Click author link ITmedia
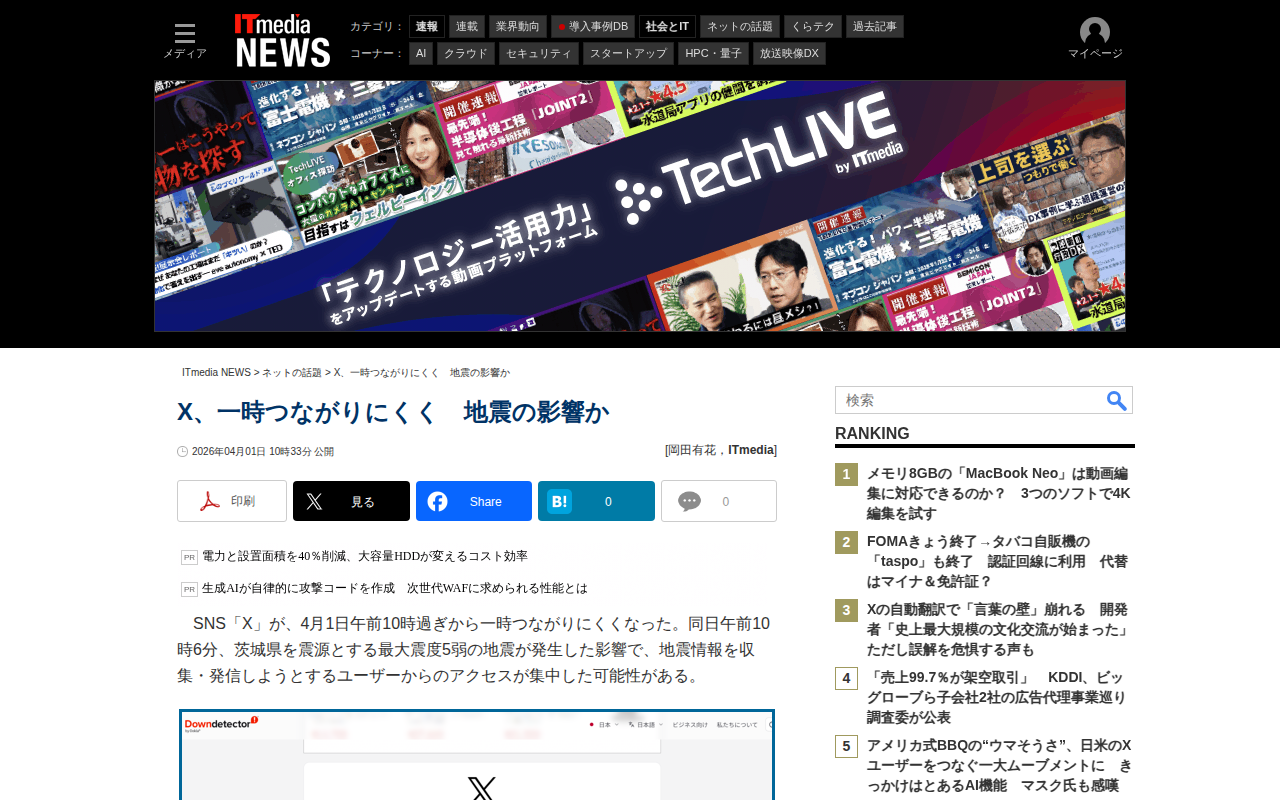The height and width of the screenshot is (800, 1280). point(751,450)
